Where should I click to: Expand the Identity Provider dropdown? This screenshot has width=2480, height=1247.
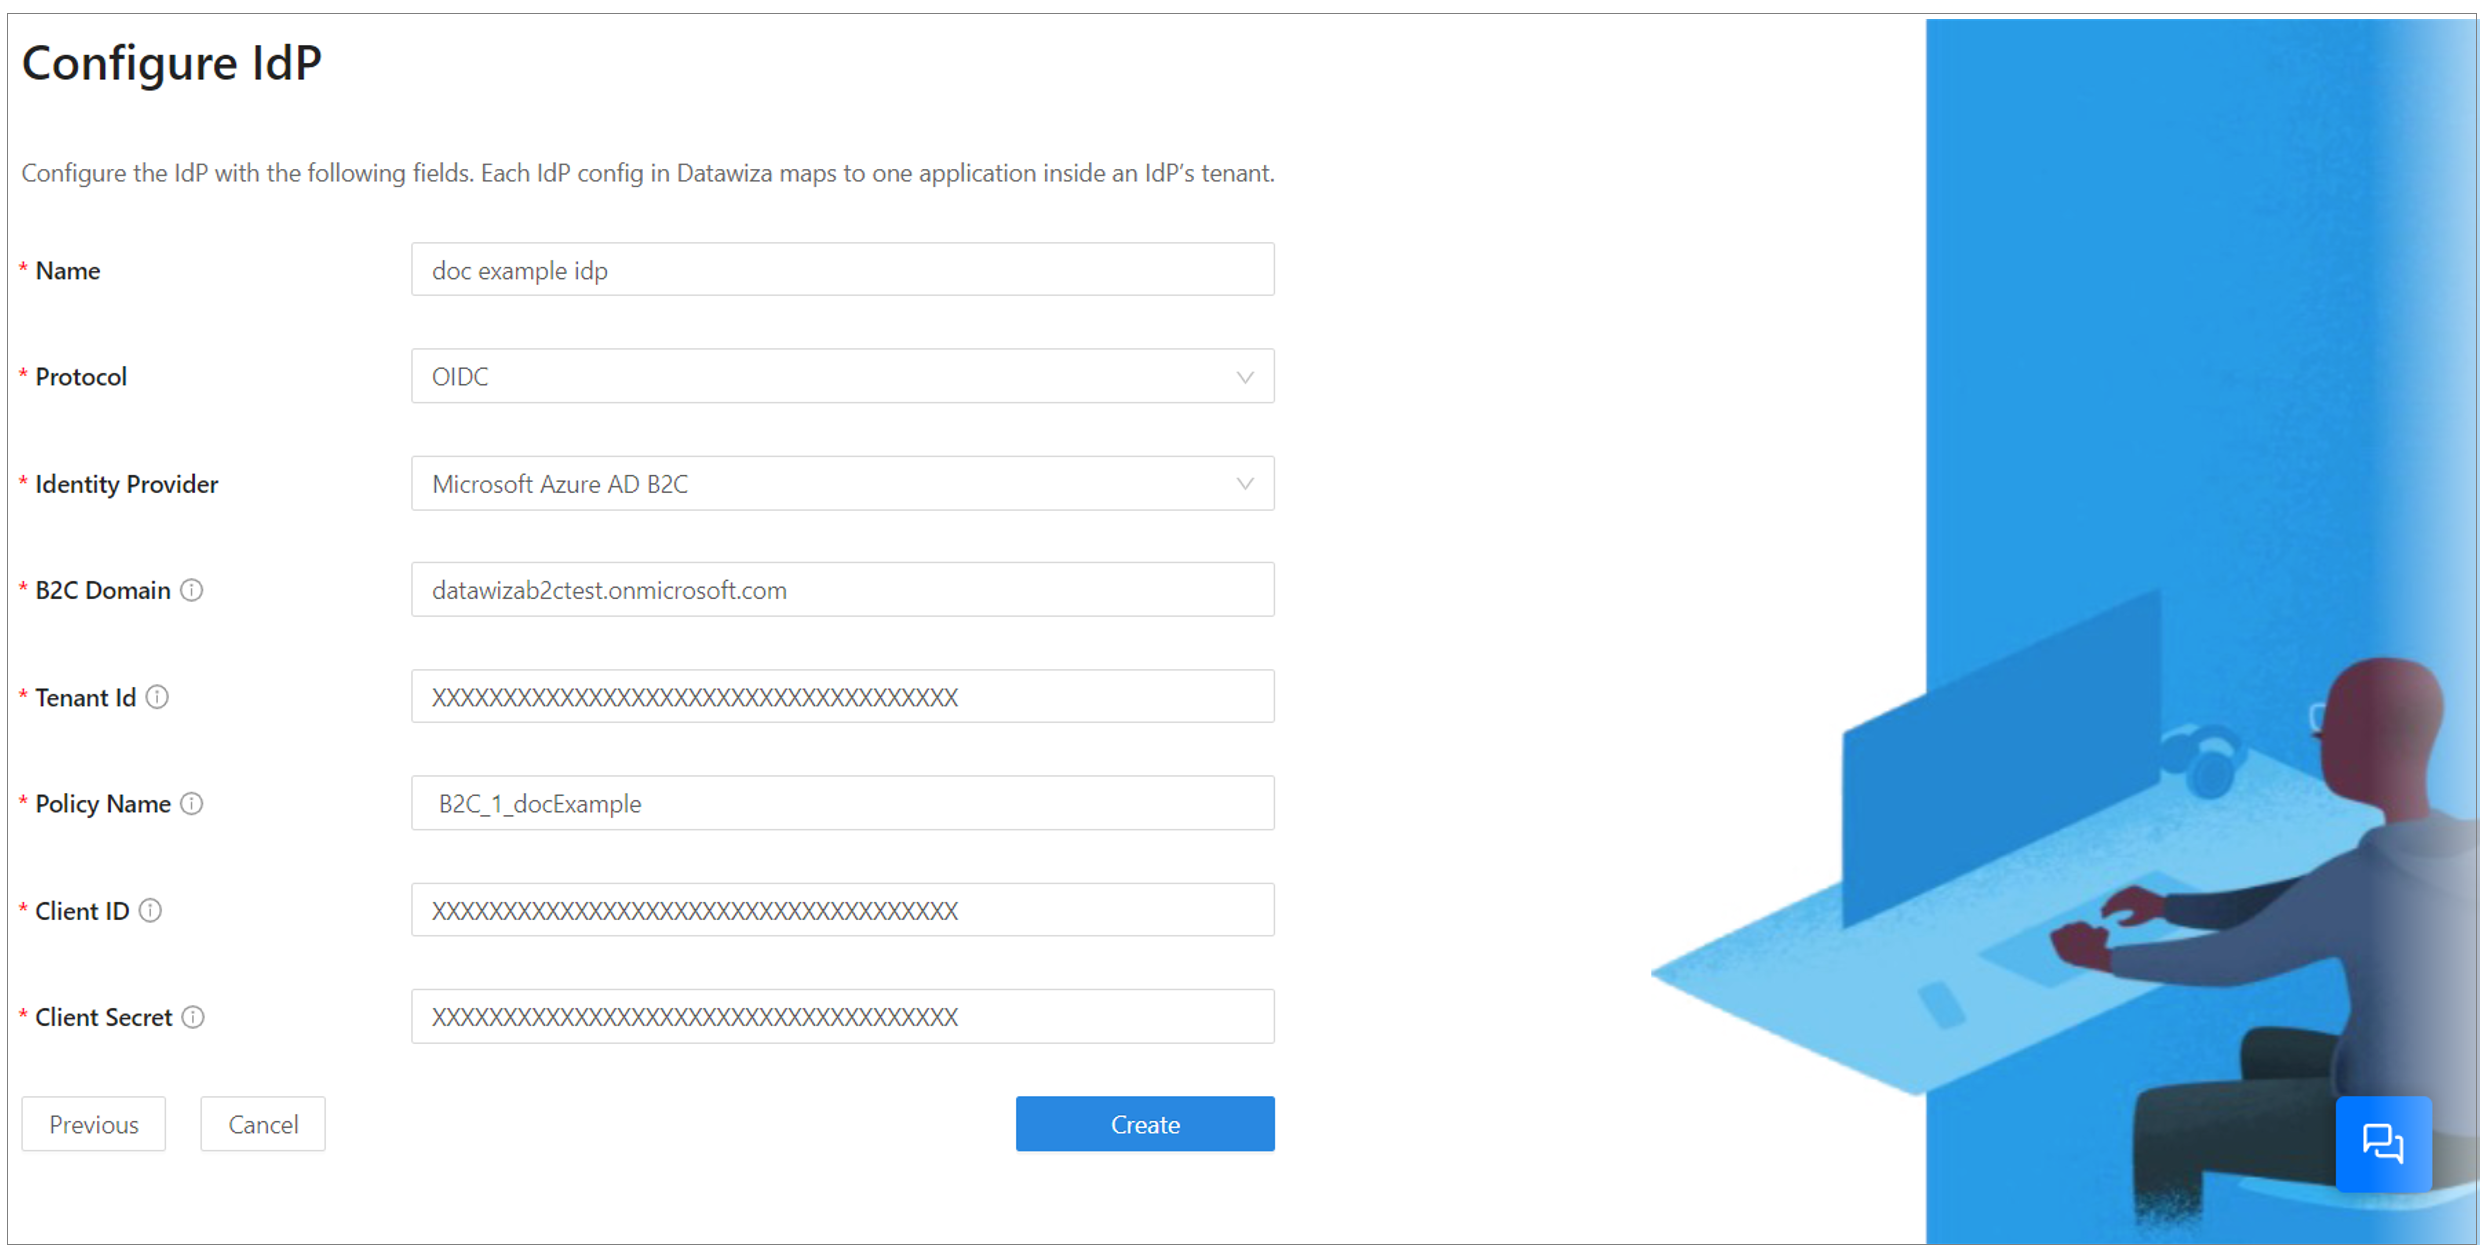click(x=1246, y=484)
